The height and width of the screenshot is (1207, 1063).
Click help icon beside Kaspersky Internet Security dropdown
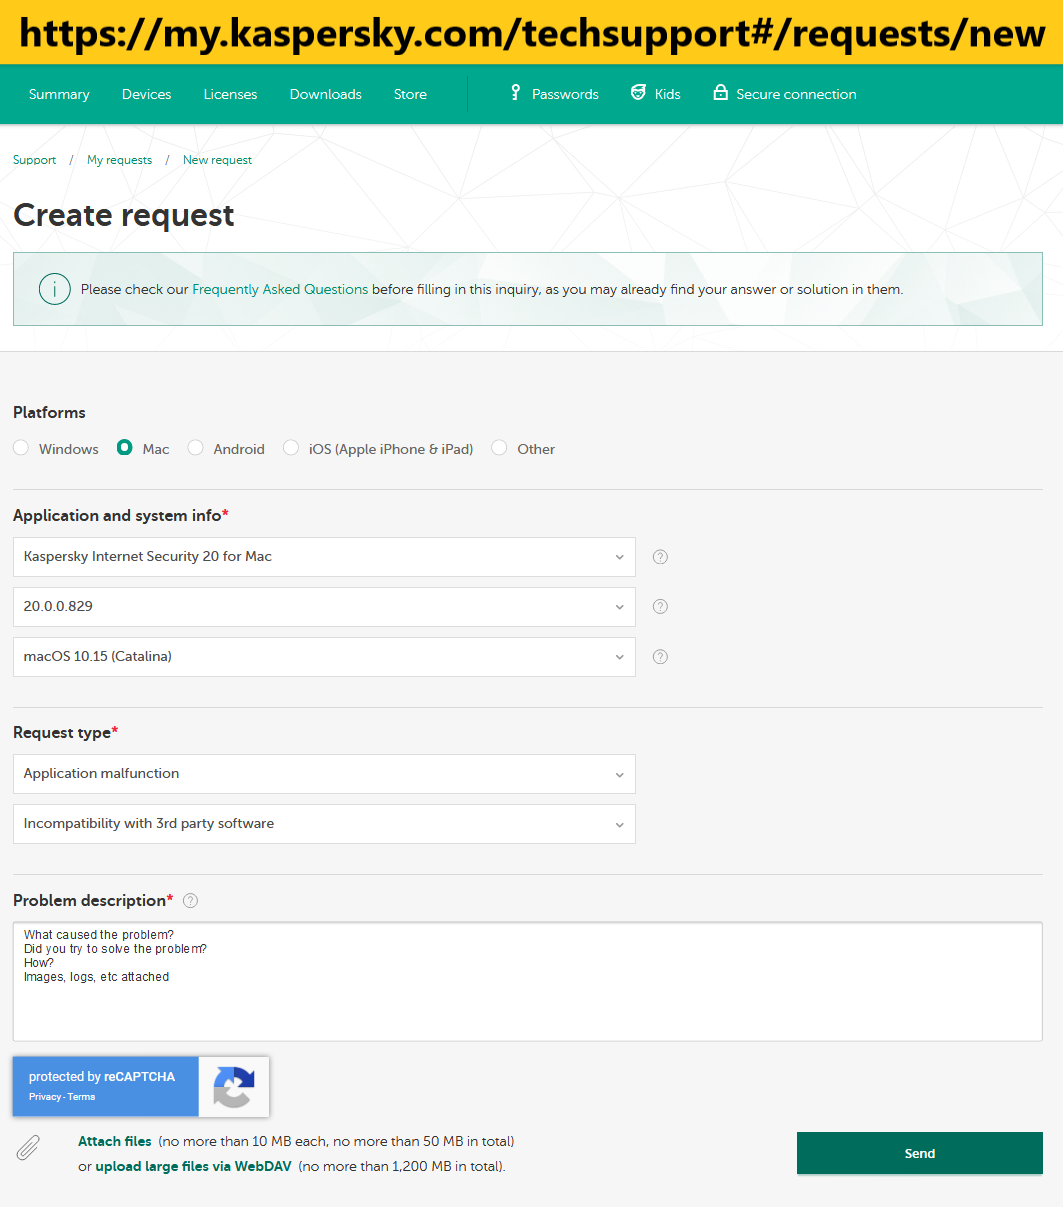660,557
